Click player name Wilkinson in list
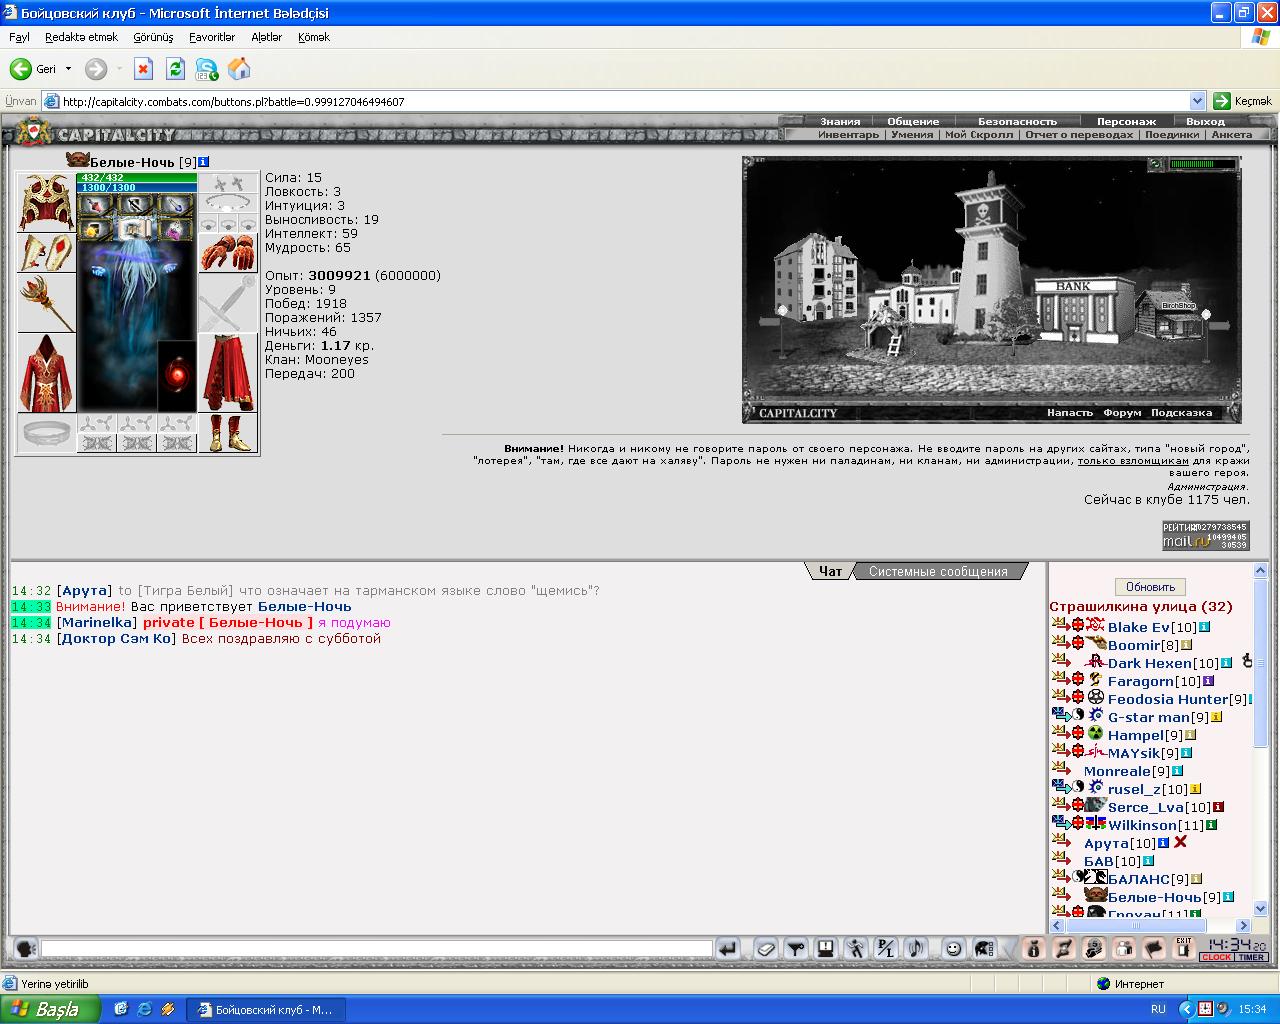Image resolution: width=1280 pixels, height=1024 pixels. click(1142, 825)
